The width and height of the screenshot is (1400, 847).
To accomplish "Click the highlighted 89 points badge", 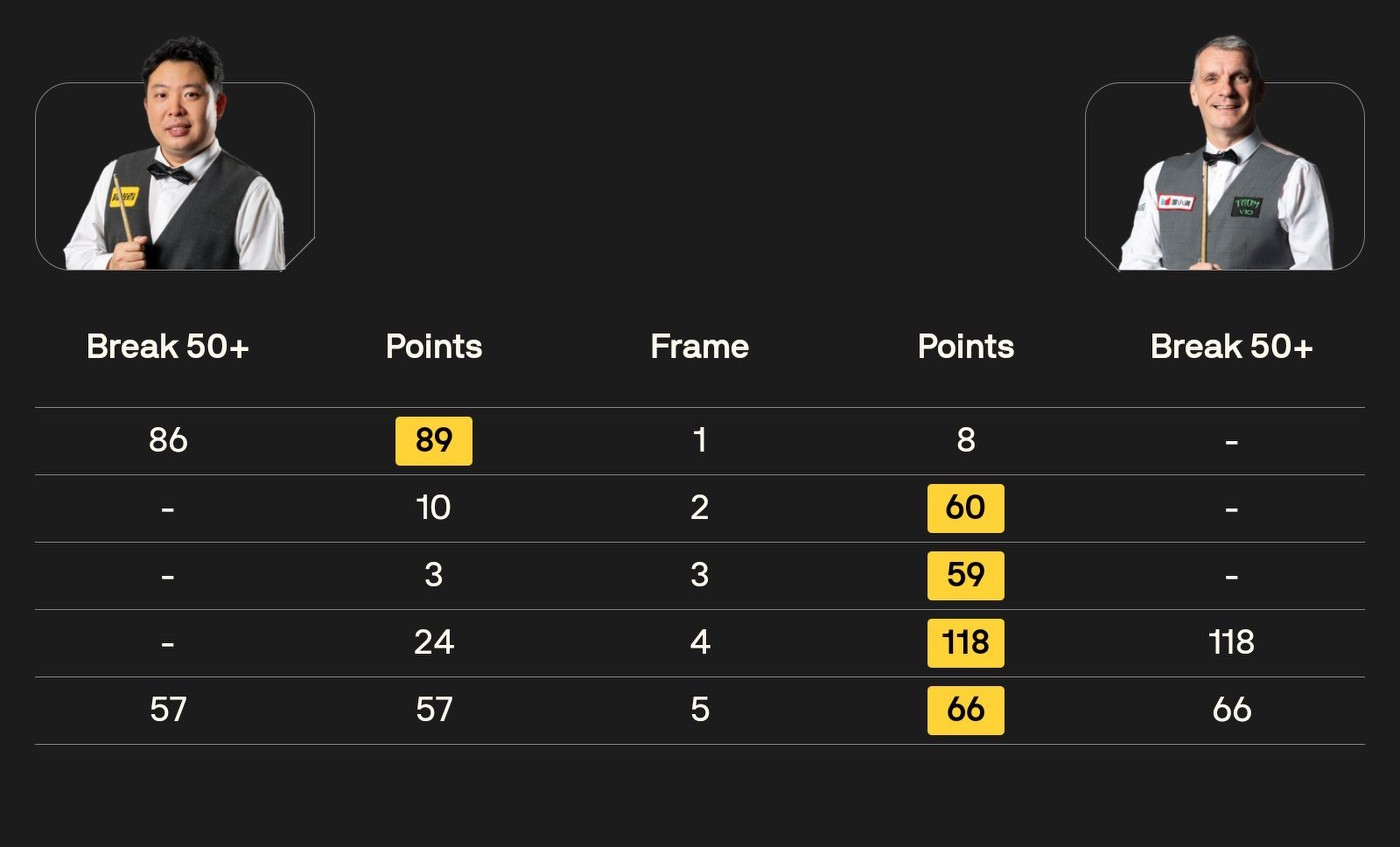I will tap(434, 441).
